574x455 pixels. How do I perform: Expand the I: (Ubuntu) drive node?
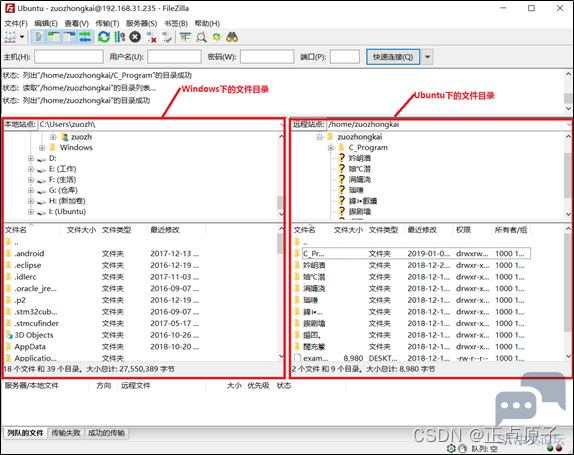(x=31, y=212)
